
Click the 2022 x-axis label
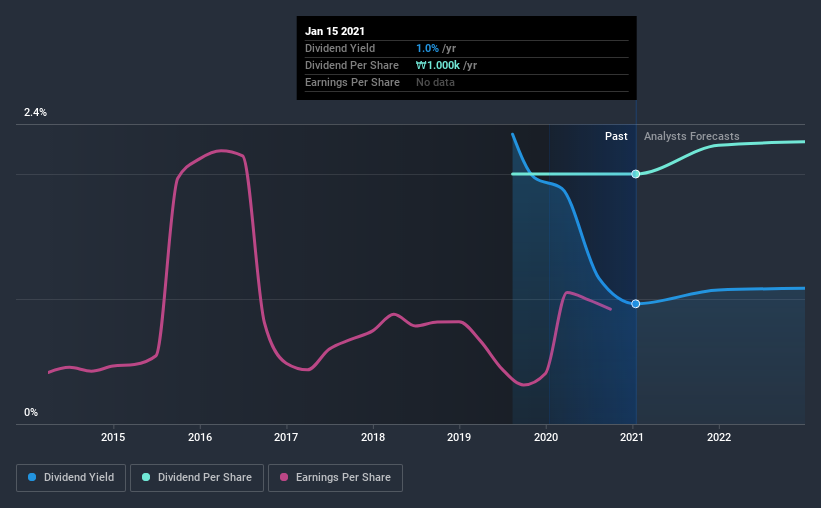point(719,437)
